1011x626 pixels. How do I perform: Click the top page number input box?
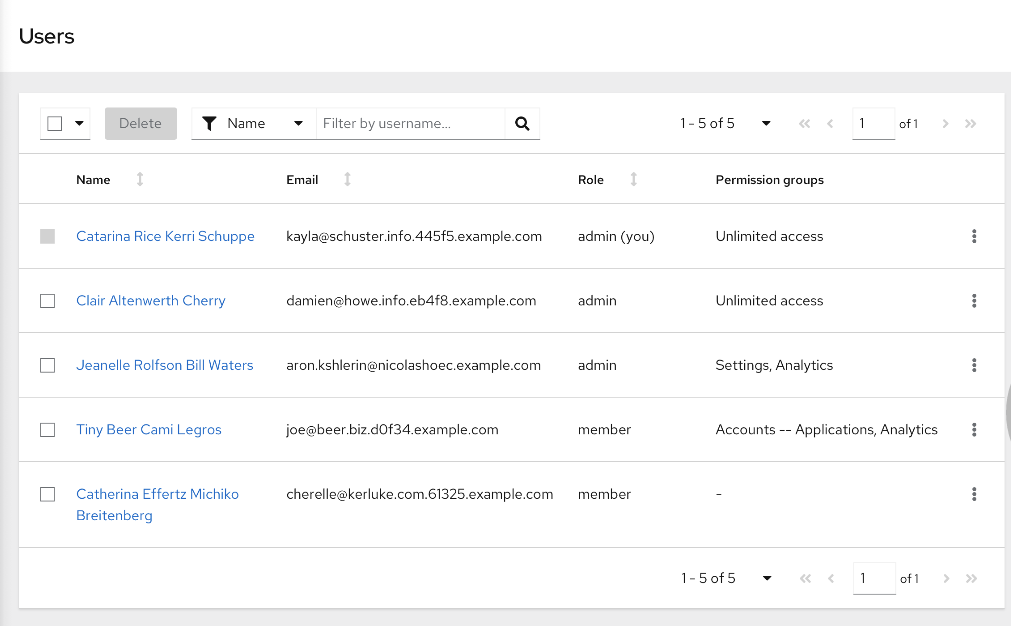point(872,124)
